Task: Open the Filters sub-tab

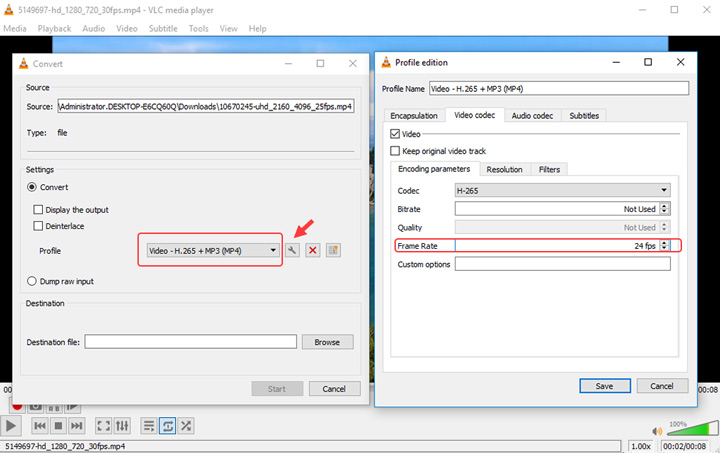Action: pos(550,169)
